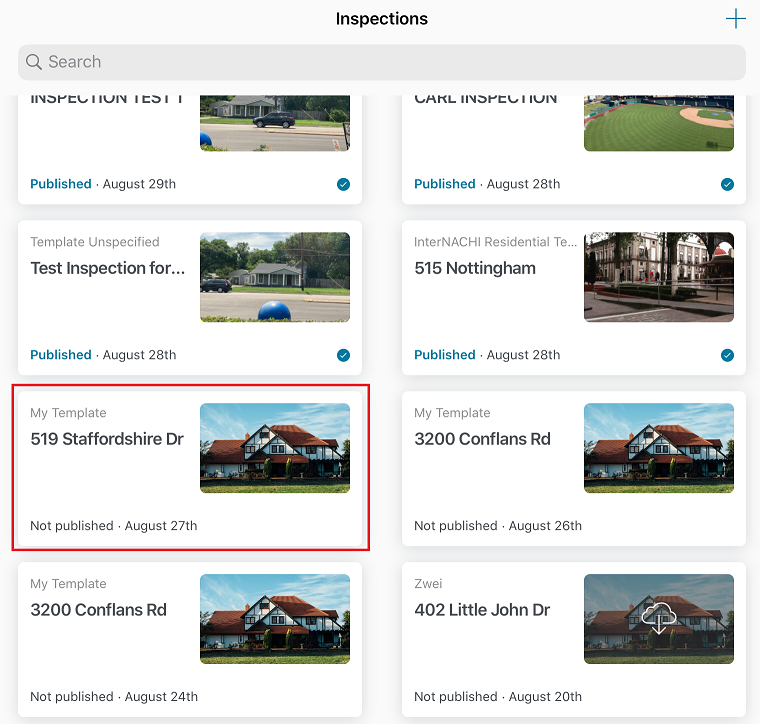The height and width of the screenshot is (724, 760).
Task: Click the 519 Staffordshire Dr house photo
Action: 275,448
